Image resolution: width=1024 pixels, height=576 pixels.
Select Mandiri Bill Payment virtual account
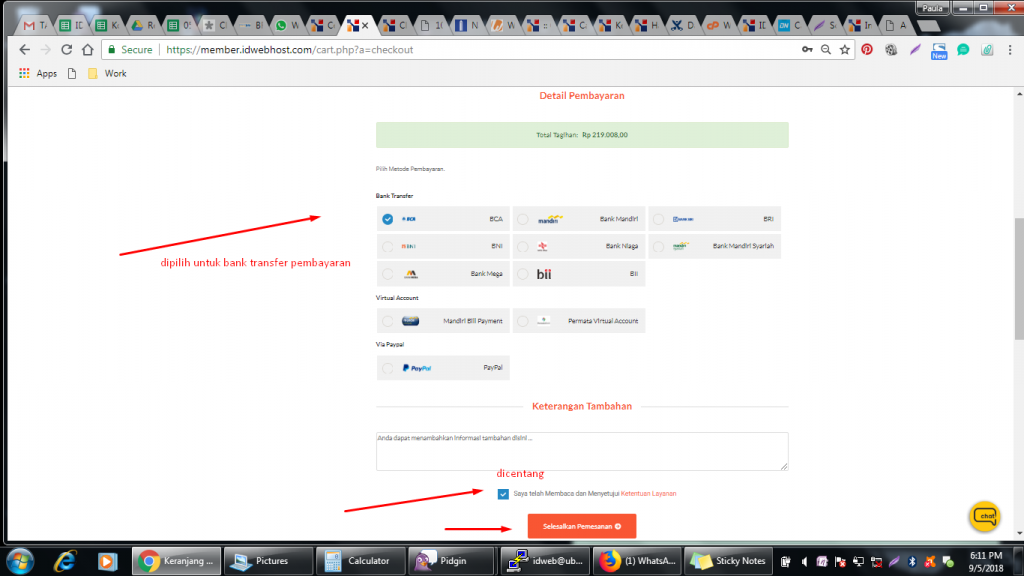click(443, 321)
